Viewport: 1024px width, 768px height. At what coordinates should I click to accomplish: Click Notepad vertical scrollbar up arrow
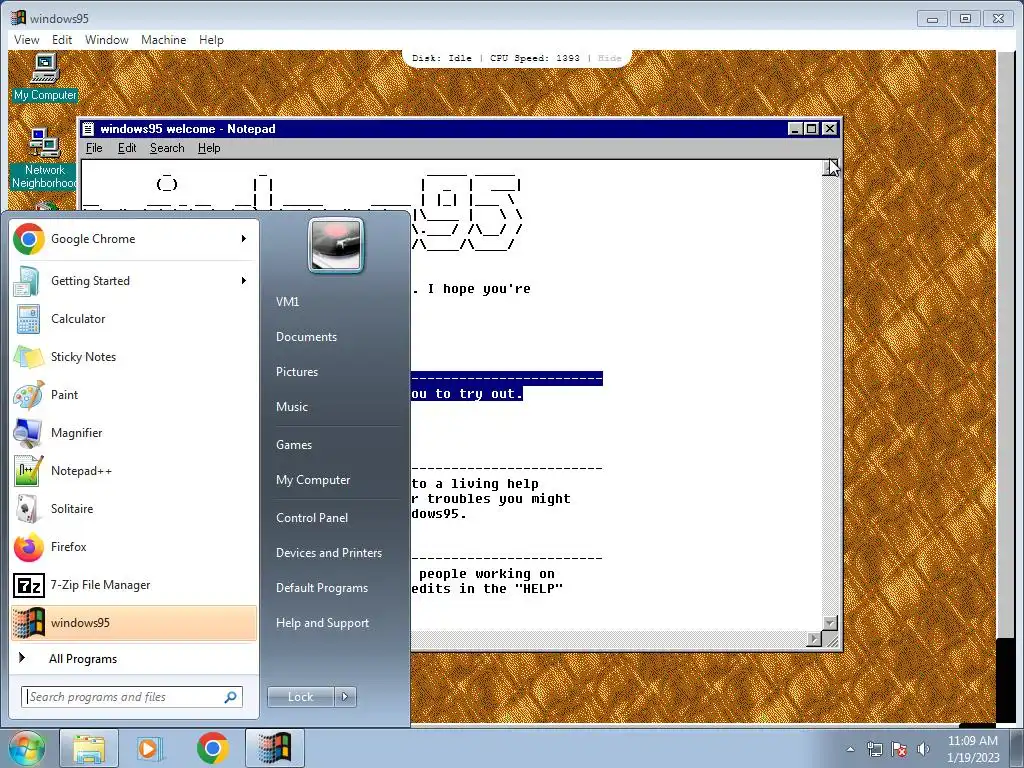829,168
